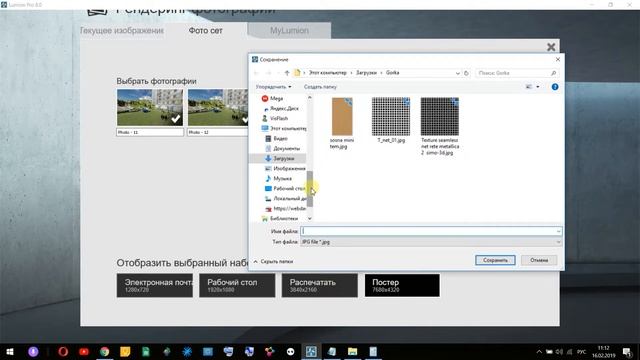The height and width of the screenshot is (360, 640).
Task: Click the scroll-down arrow of the navigation pane
Action: pos(310,219)
